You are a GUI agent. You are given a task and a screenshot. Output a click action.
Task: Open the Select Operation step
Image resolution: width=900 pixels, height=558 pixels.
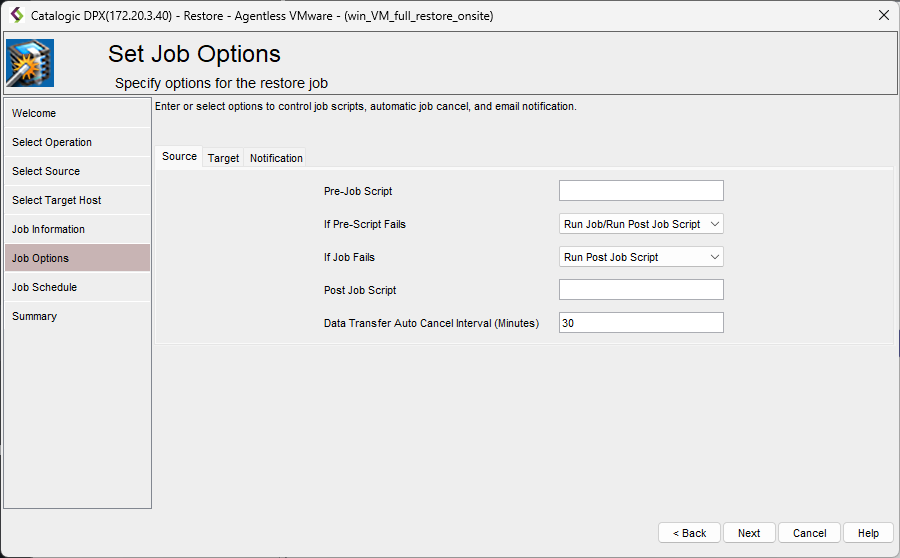pos(77,142)
